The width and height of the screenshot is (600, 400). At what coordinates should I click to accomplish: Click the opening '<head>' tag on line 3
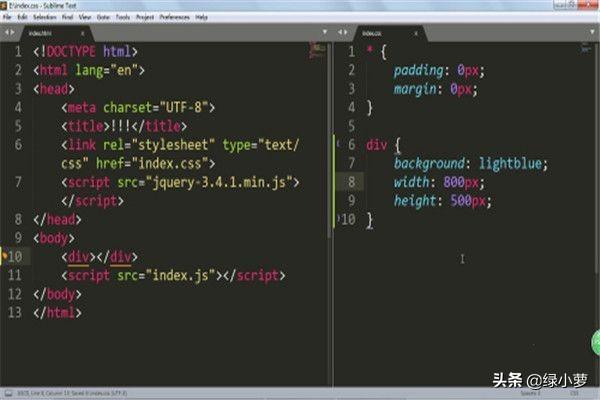[x=54, y=89]
